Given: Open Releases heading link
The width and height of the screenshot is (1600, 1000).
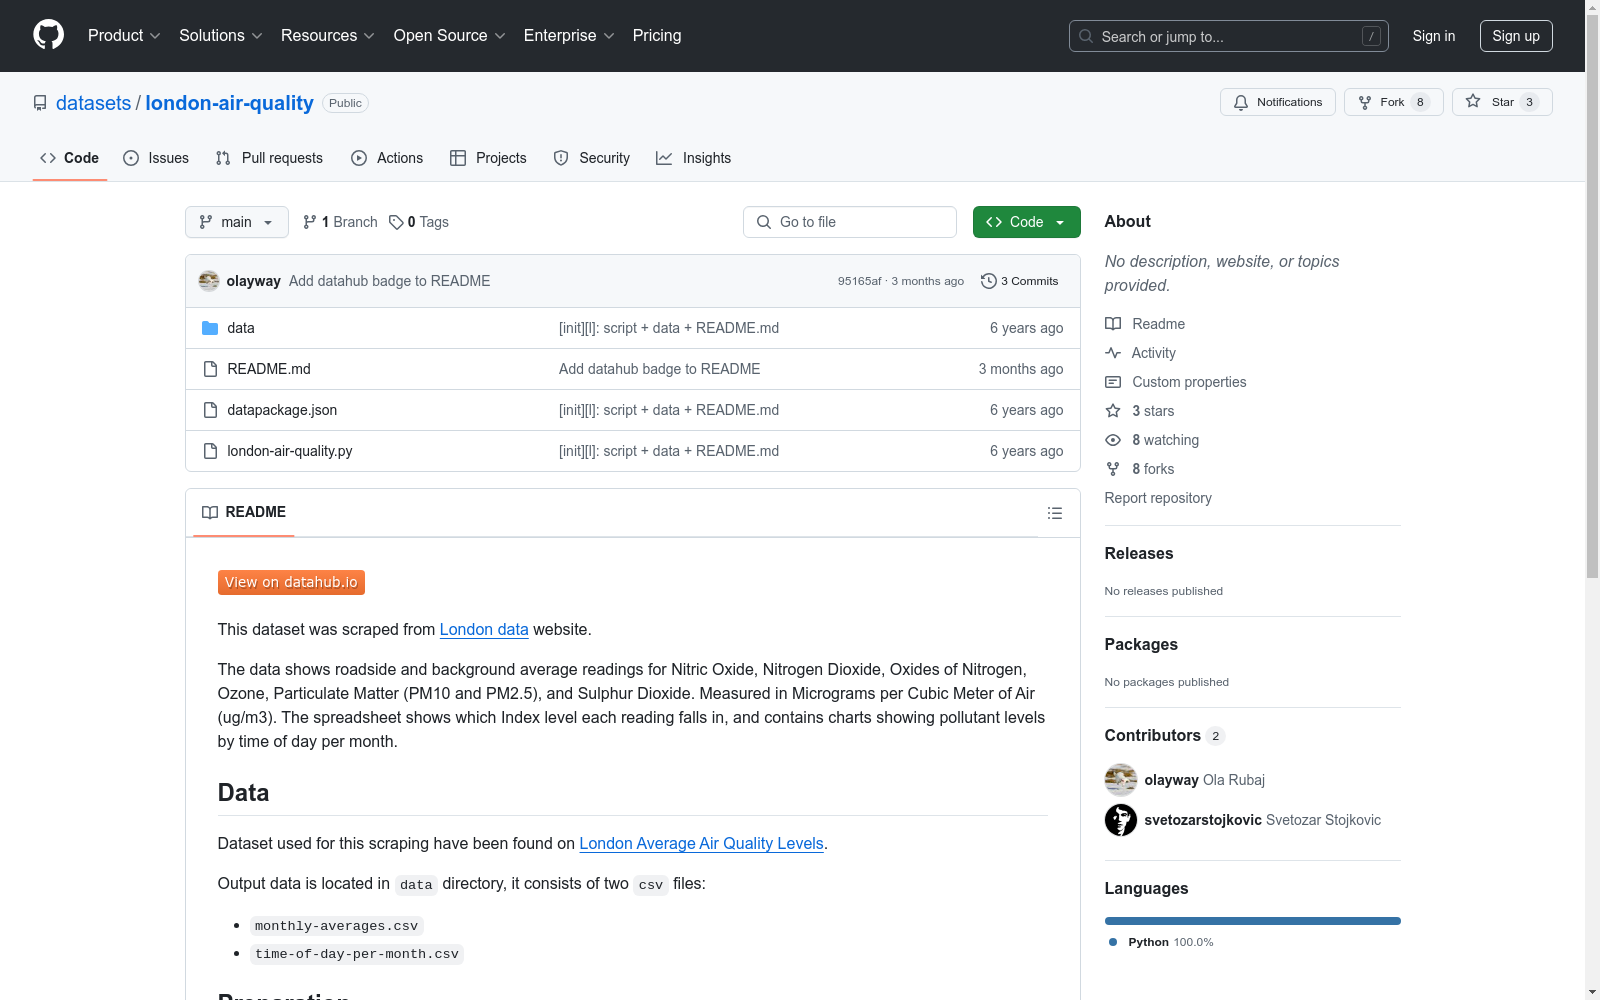Looking at the screenshot, I should (x=1139, y=553).
